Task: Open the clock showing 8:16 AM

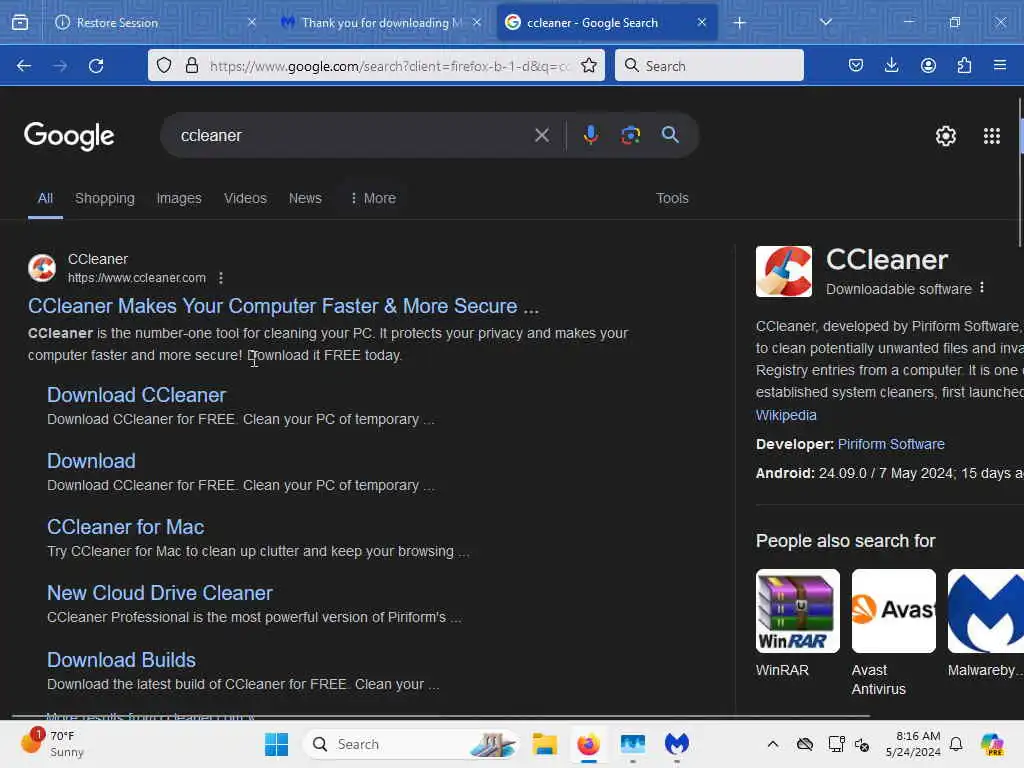Action: coord(912,744)
